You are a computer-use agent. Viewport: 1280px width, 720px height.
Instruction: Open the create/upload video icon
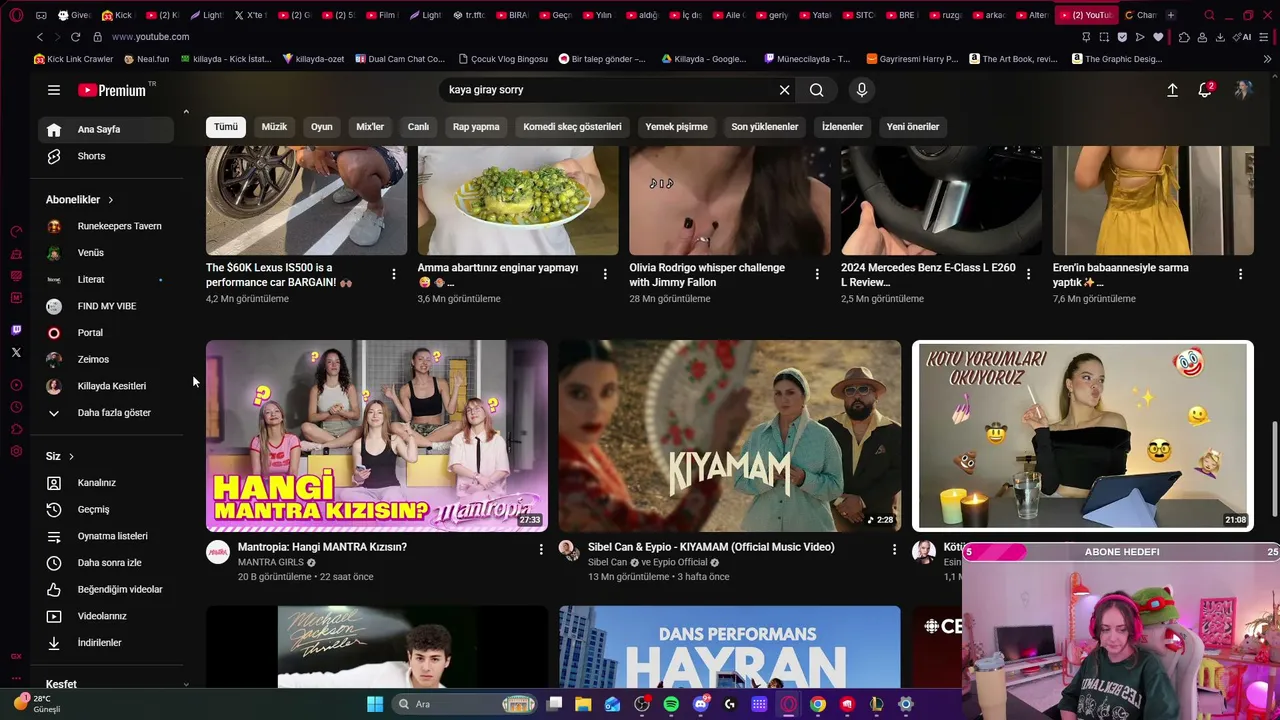pos(1173,90)
